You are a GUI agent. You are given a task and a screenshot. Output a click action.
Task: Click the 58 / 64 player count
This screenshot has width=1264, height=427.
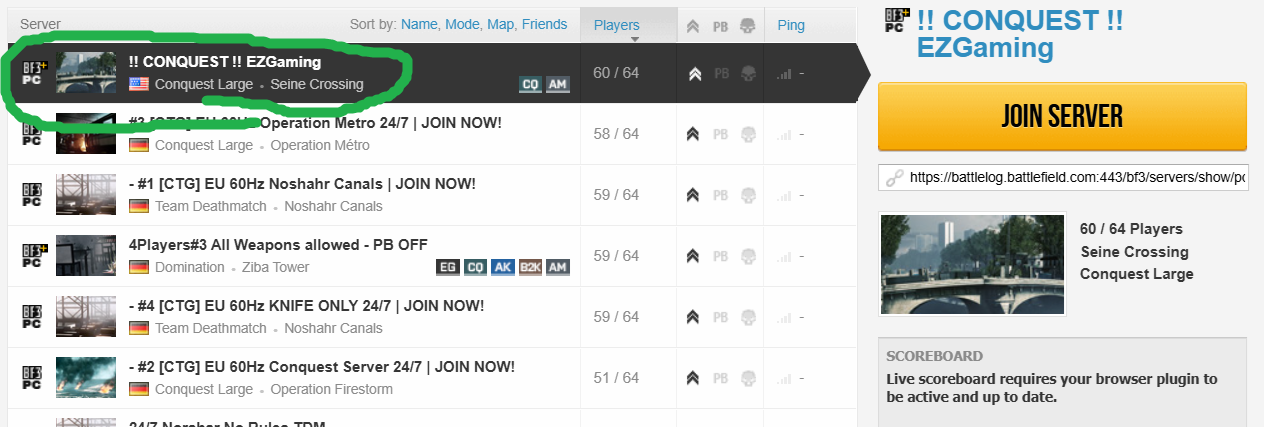point(616,134)
